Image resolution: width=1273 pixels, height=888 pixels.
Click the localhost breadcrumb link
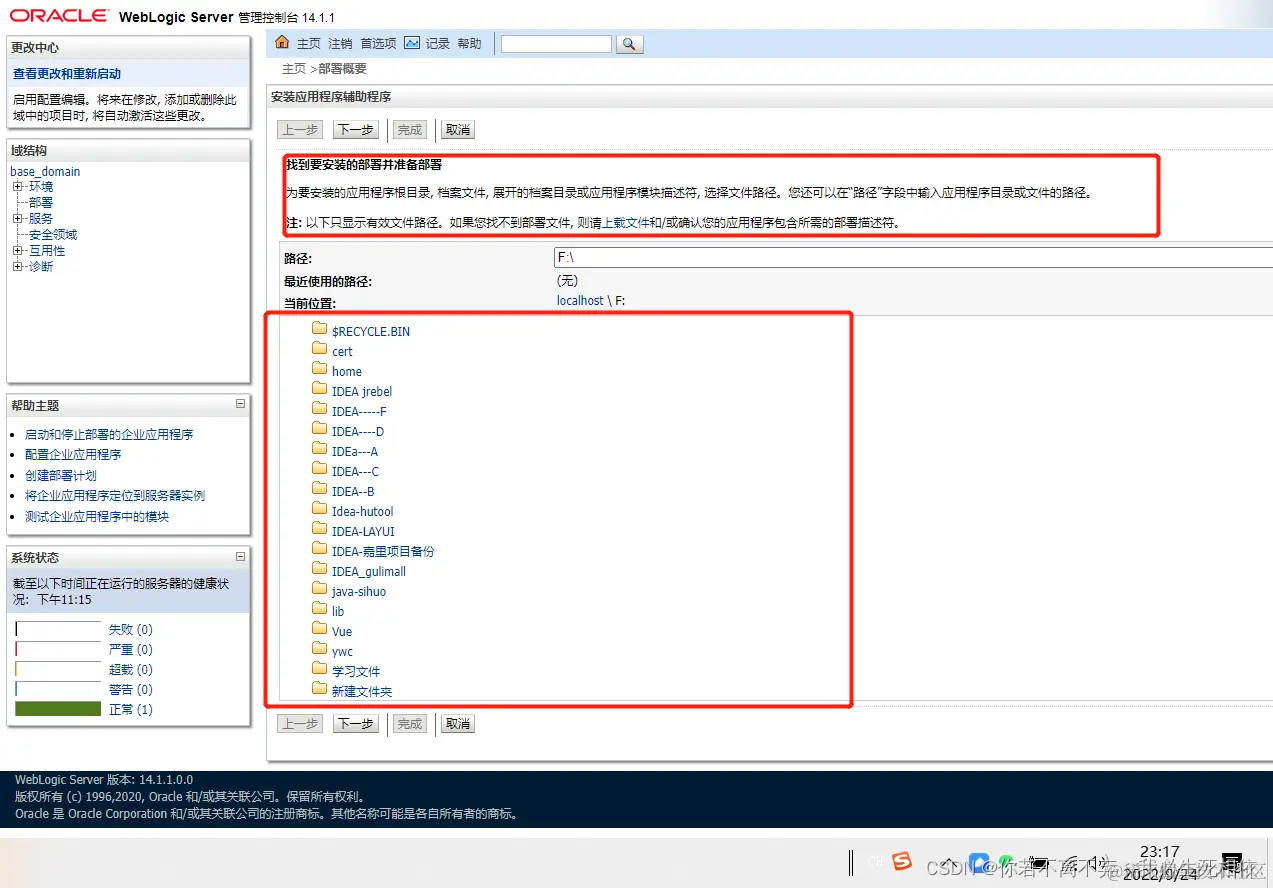pyautogui.click(x=579, y=300)
